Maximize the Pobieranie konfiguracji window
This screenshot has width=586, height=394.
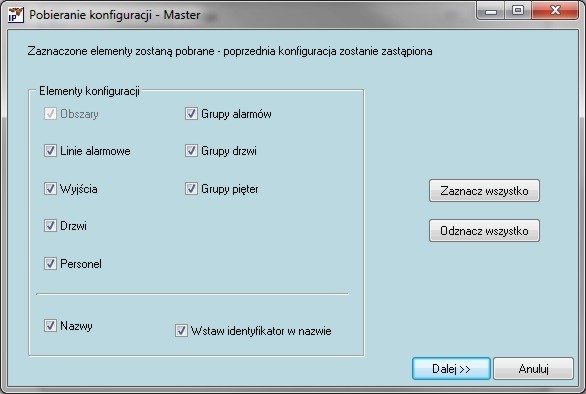(x=518, y=10)
